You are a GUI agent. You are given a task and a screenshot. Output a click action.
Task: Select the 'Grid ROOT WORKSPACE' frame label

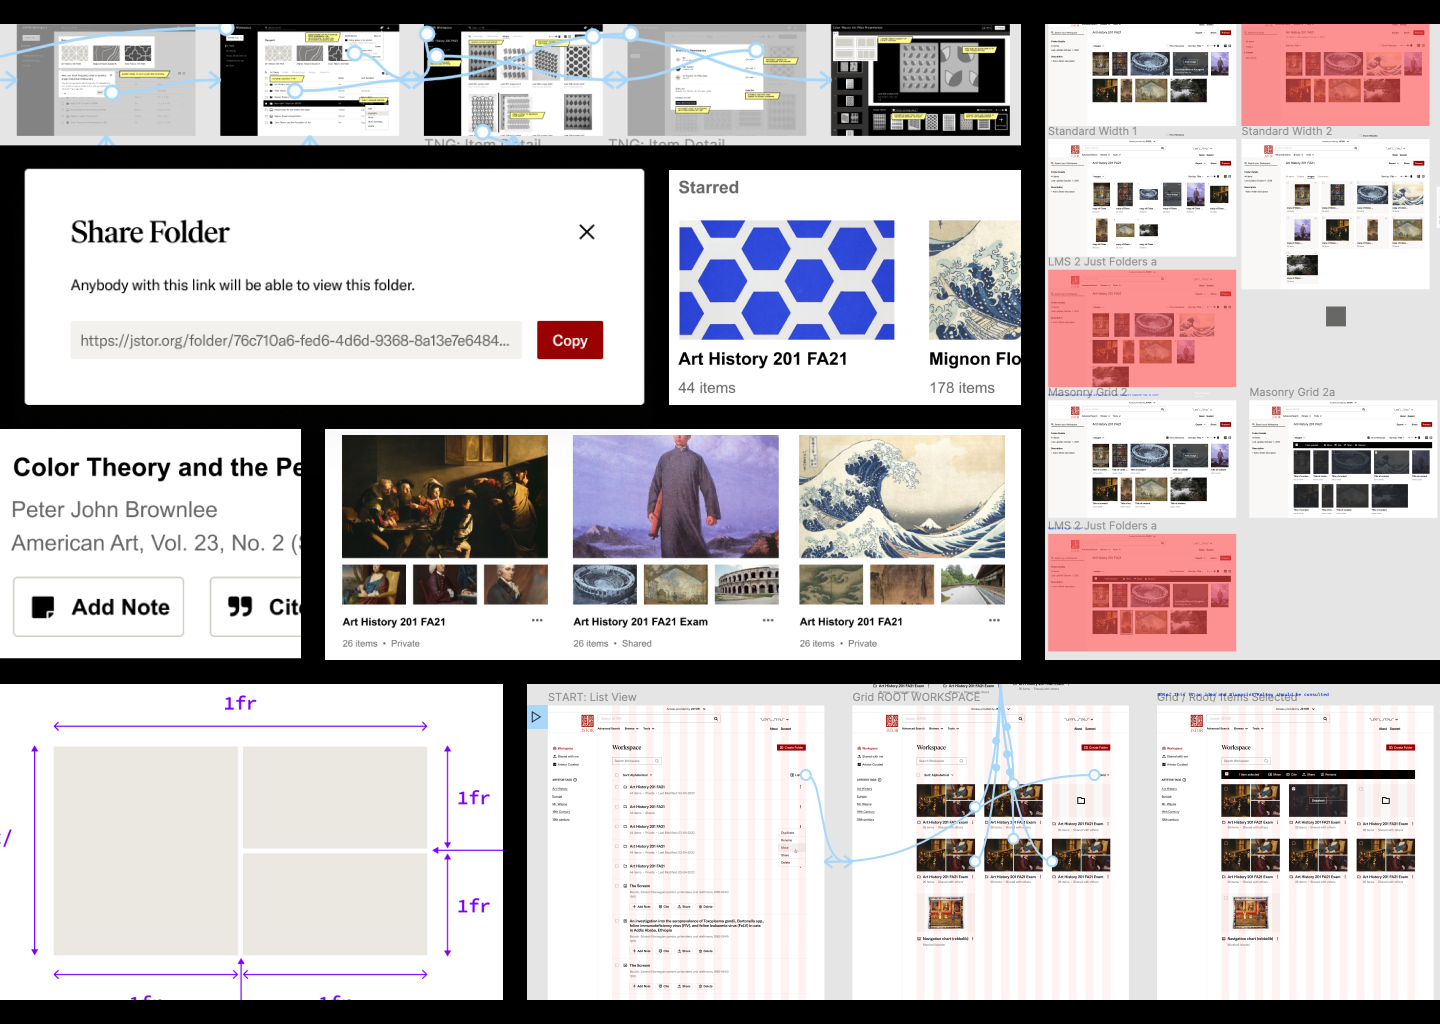(x=916, y=697)
